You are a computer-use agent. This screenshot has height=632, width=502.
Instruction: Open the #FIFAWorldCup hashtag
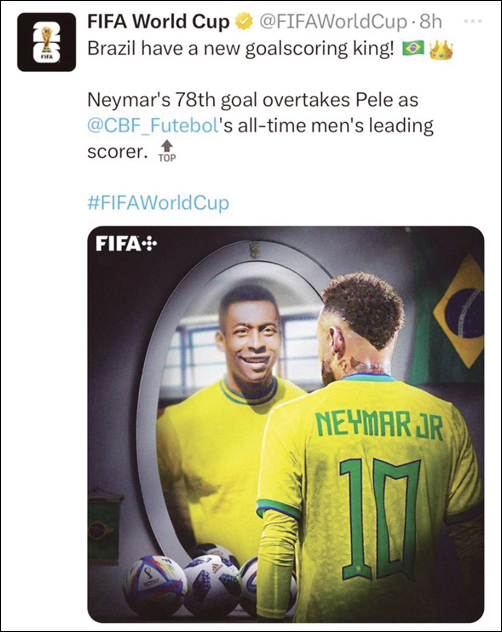pos(158,202)
